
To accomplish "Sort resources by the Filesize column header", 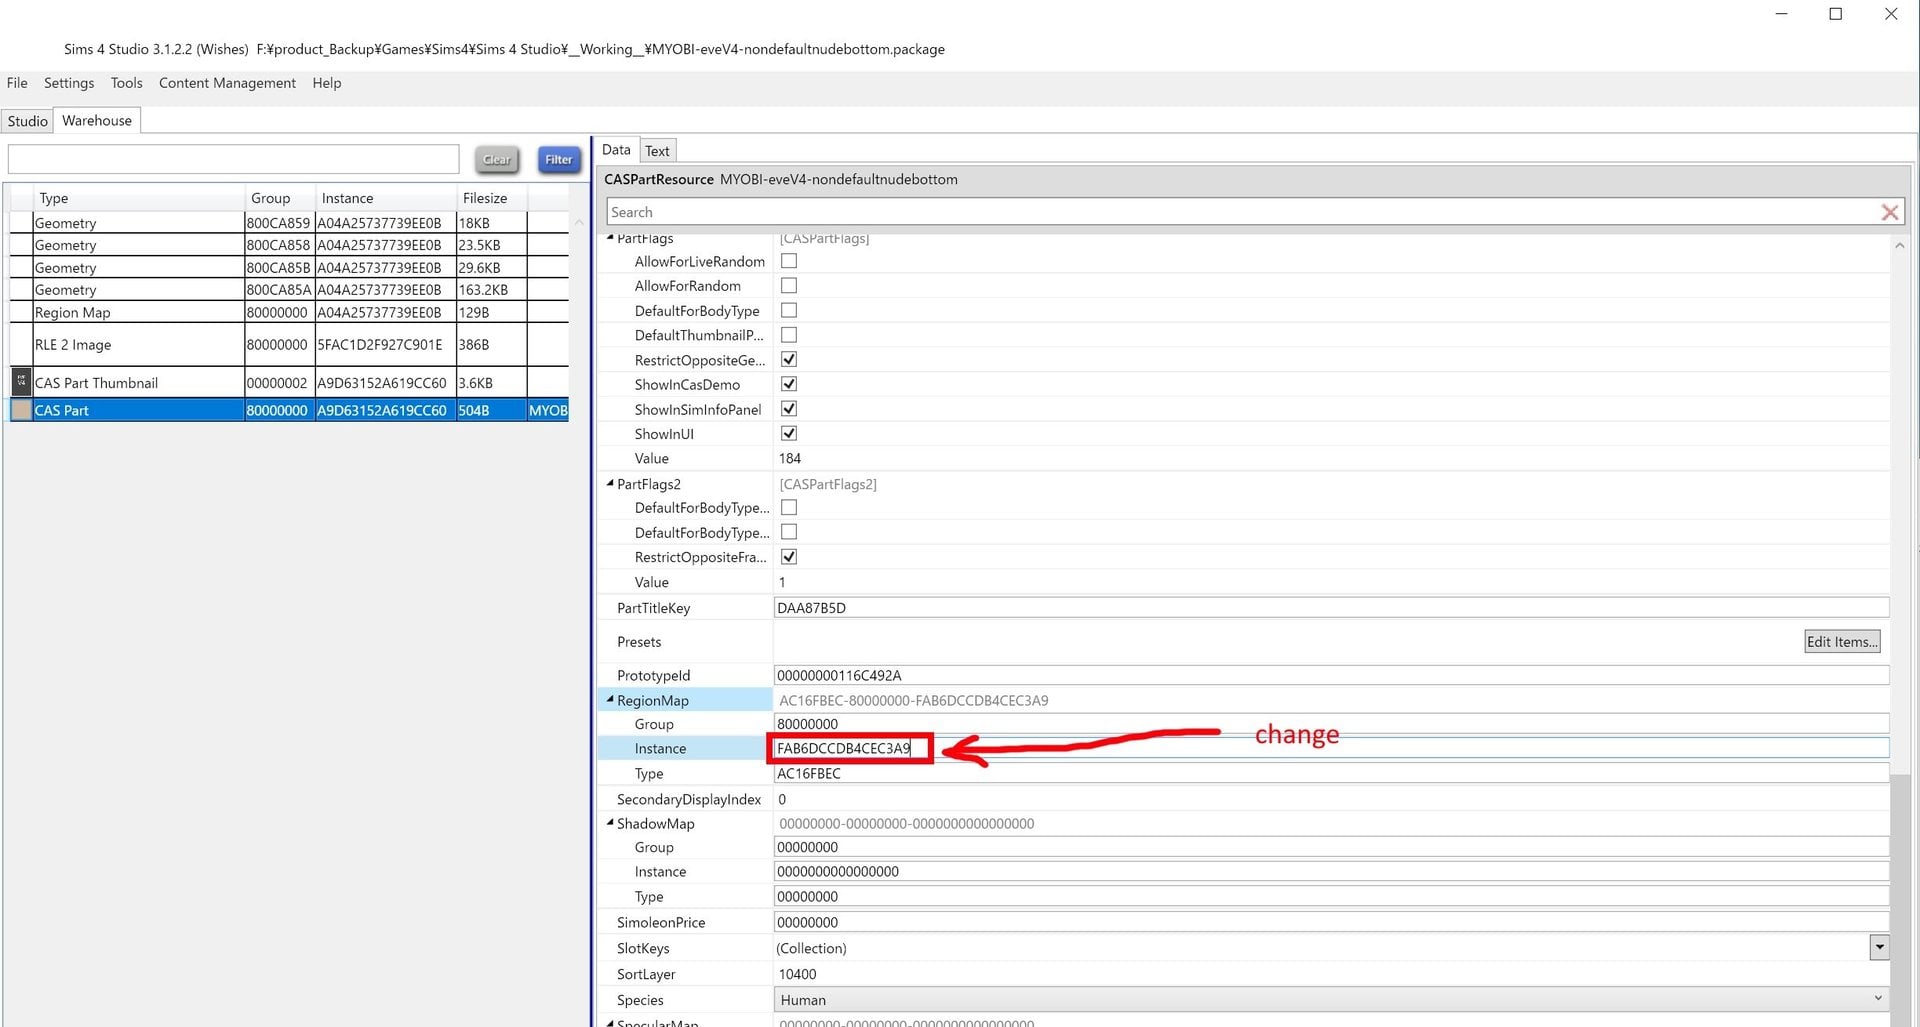I will (x=492, y=198).
